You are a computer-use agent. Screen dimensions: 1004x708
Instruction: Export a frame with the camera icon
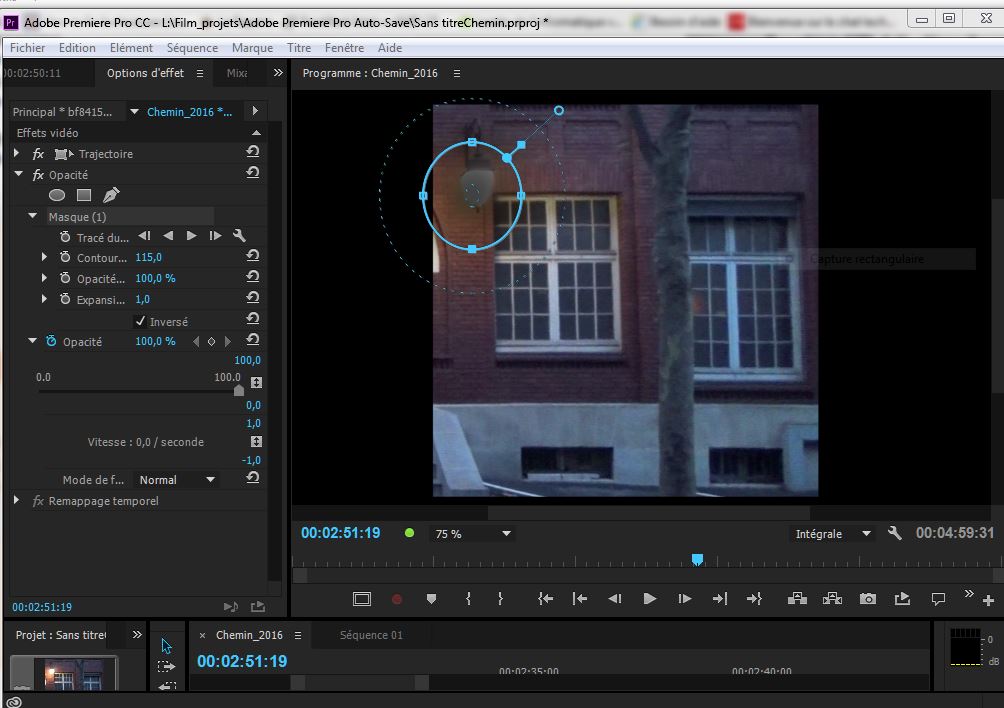point(868,599)
